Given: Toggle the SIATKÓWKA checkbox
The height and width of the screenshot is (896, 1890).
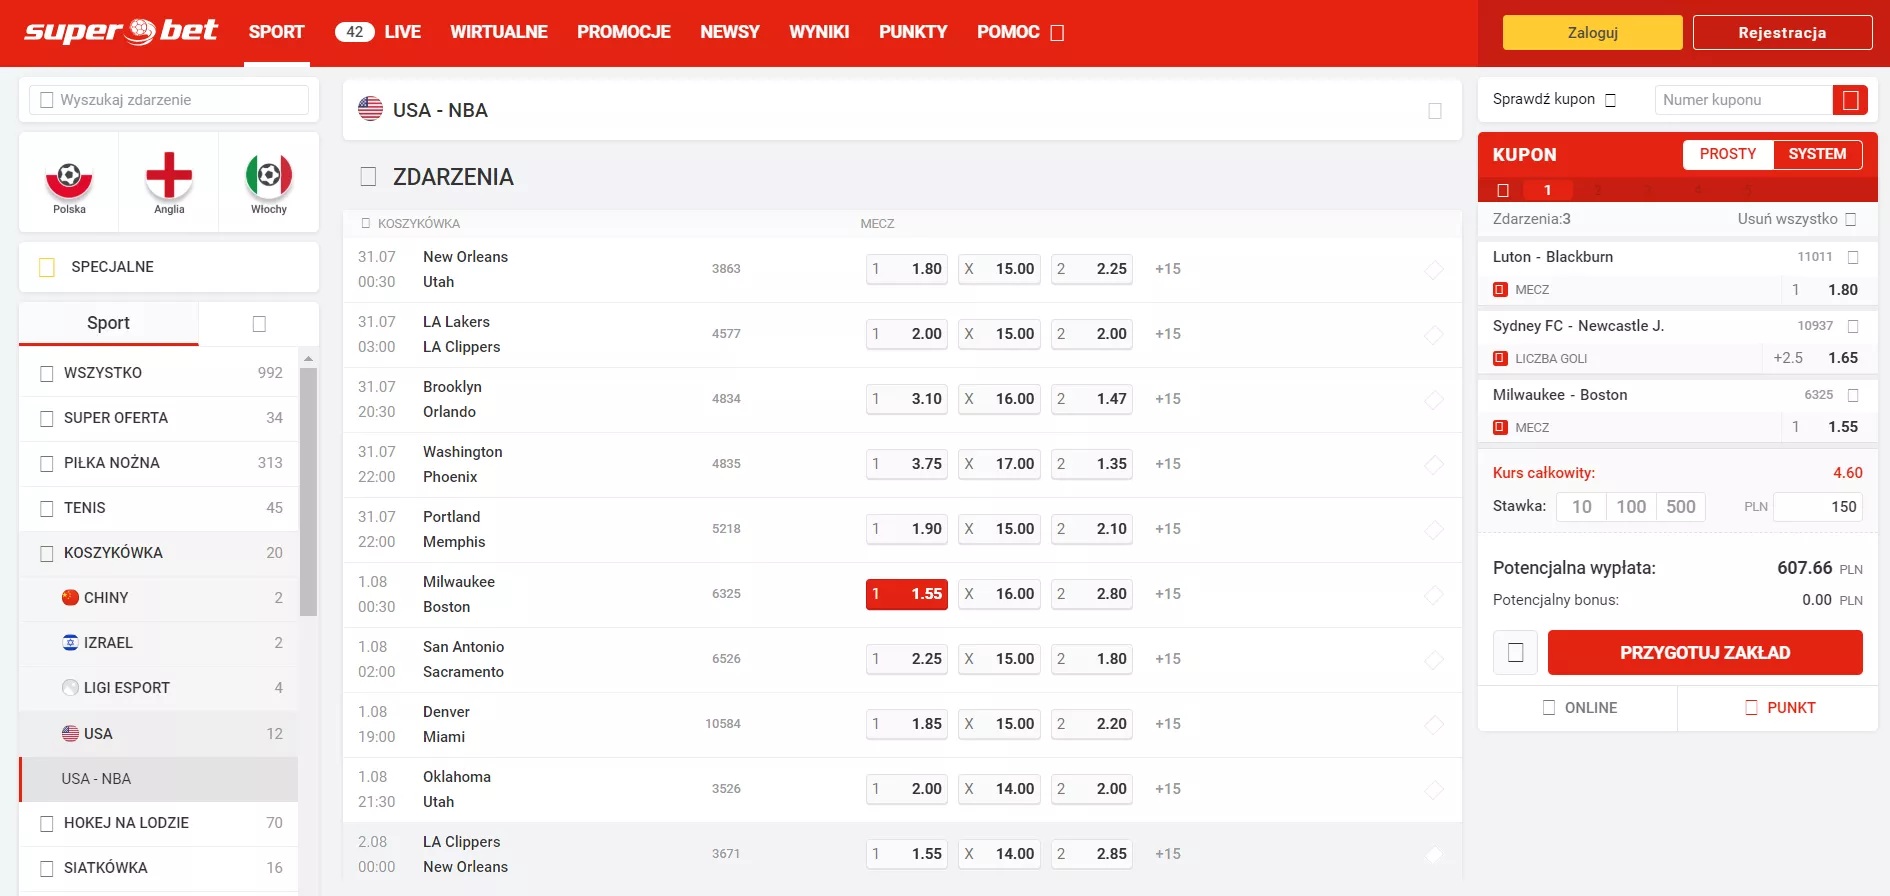Looking at the screenshot, I should pyautogui.click(x=46, y=868).
